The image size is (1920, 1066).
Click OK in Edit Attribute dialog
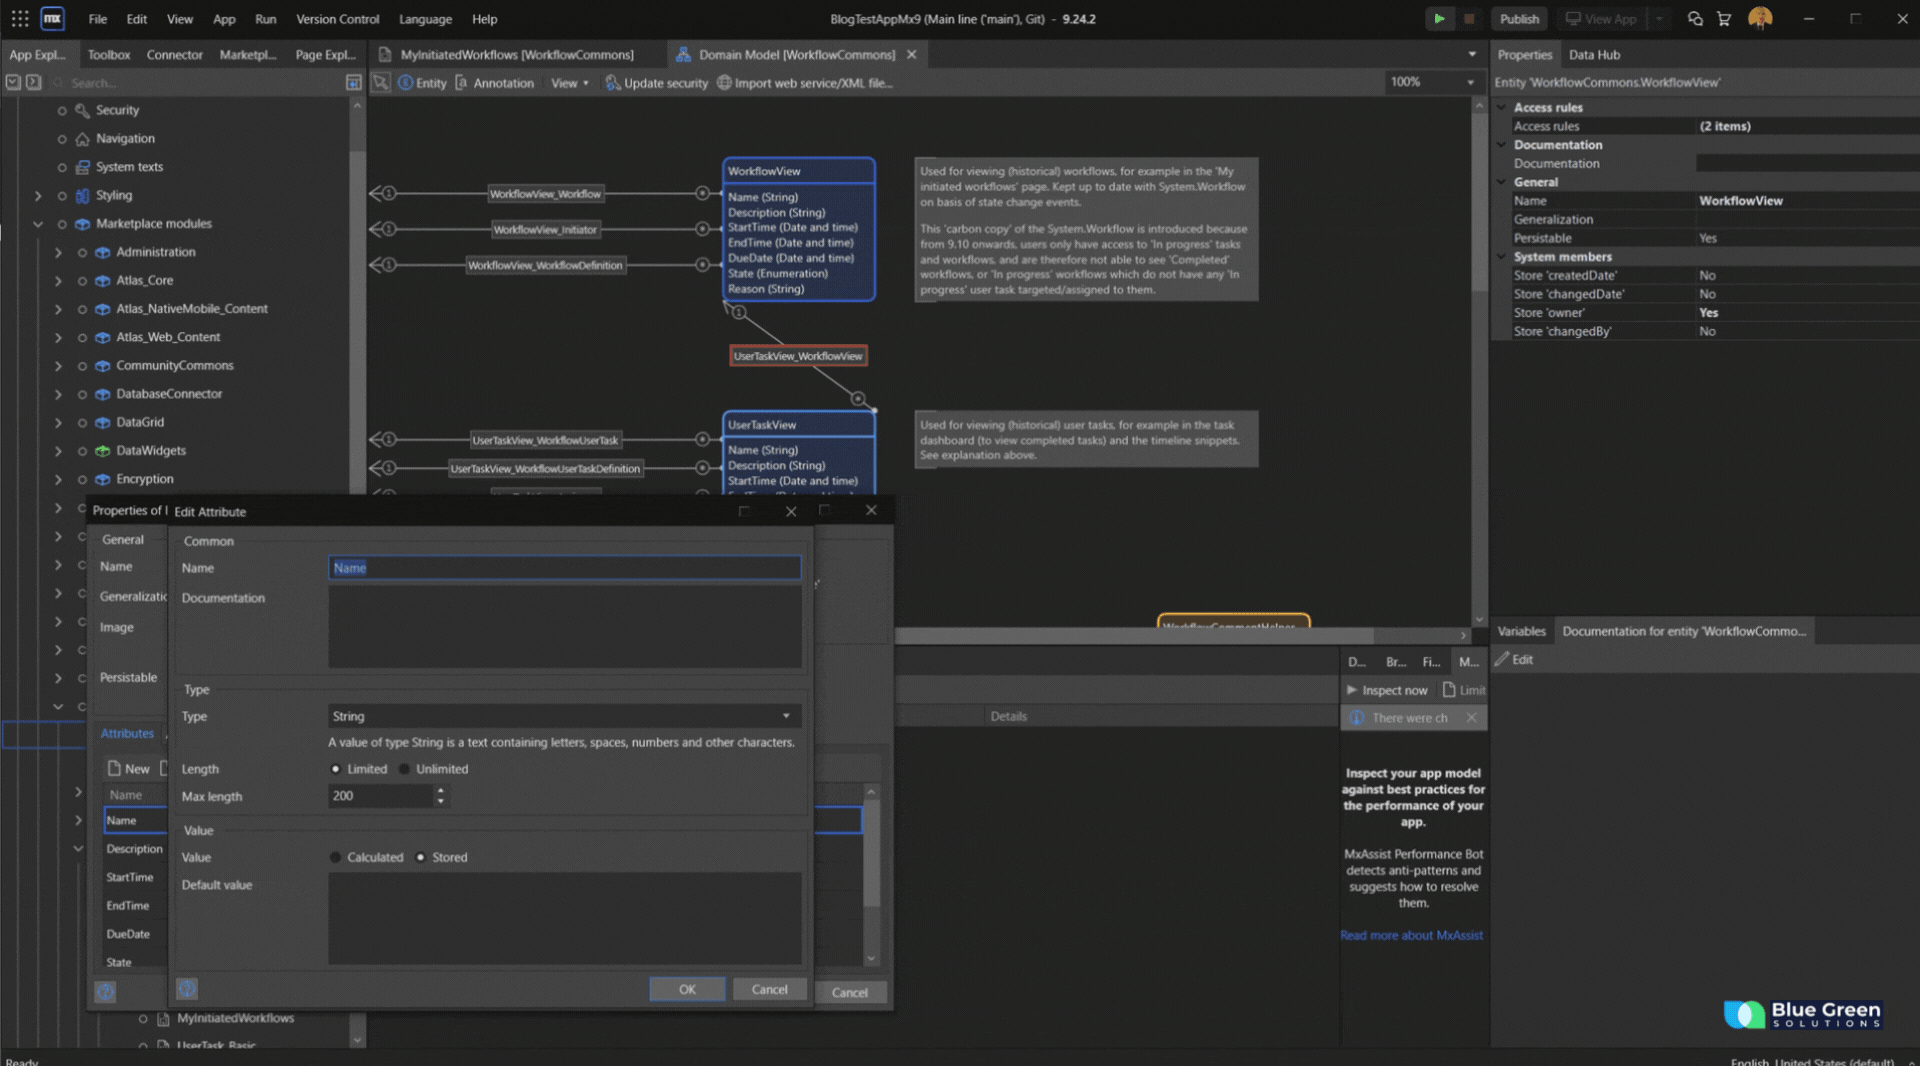tap(687, 989)
